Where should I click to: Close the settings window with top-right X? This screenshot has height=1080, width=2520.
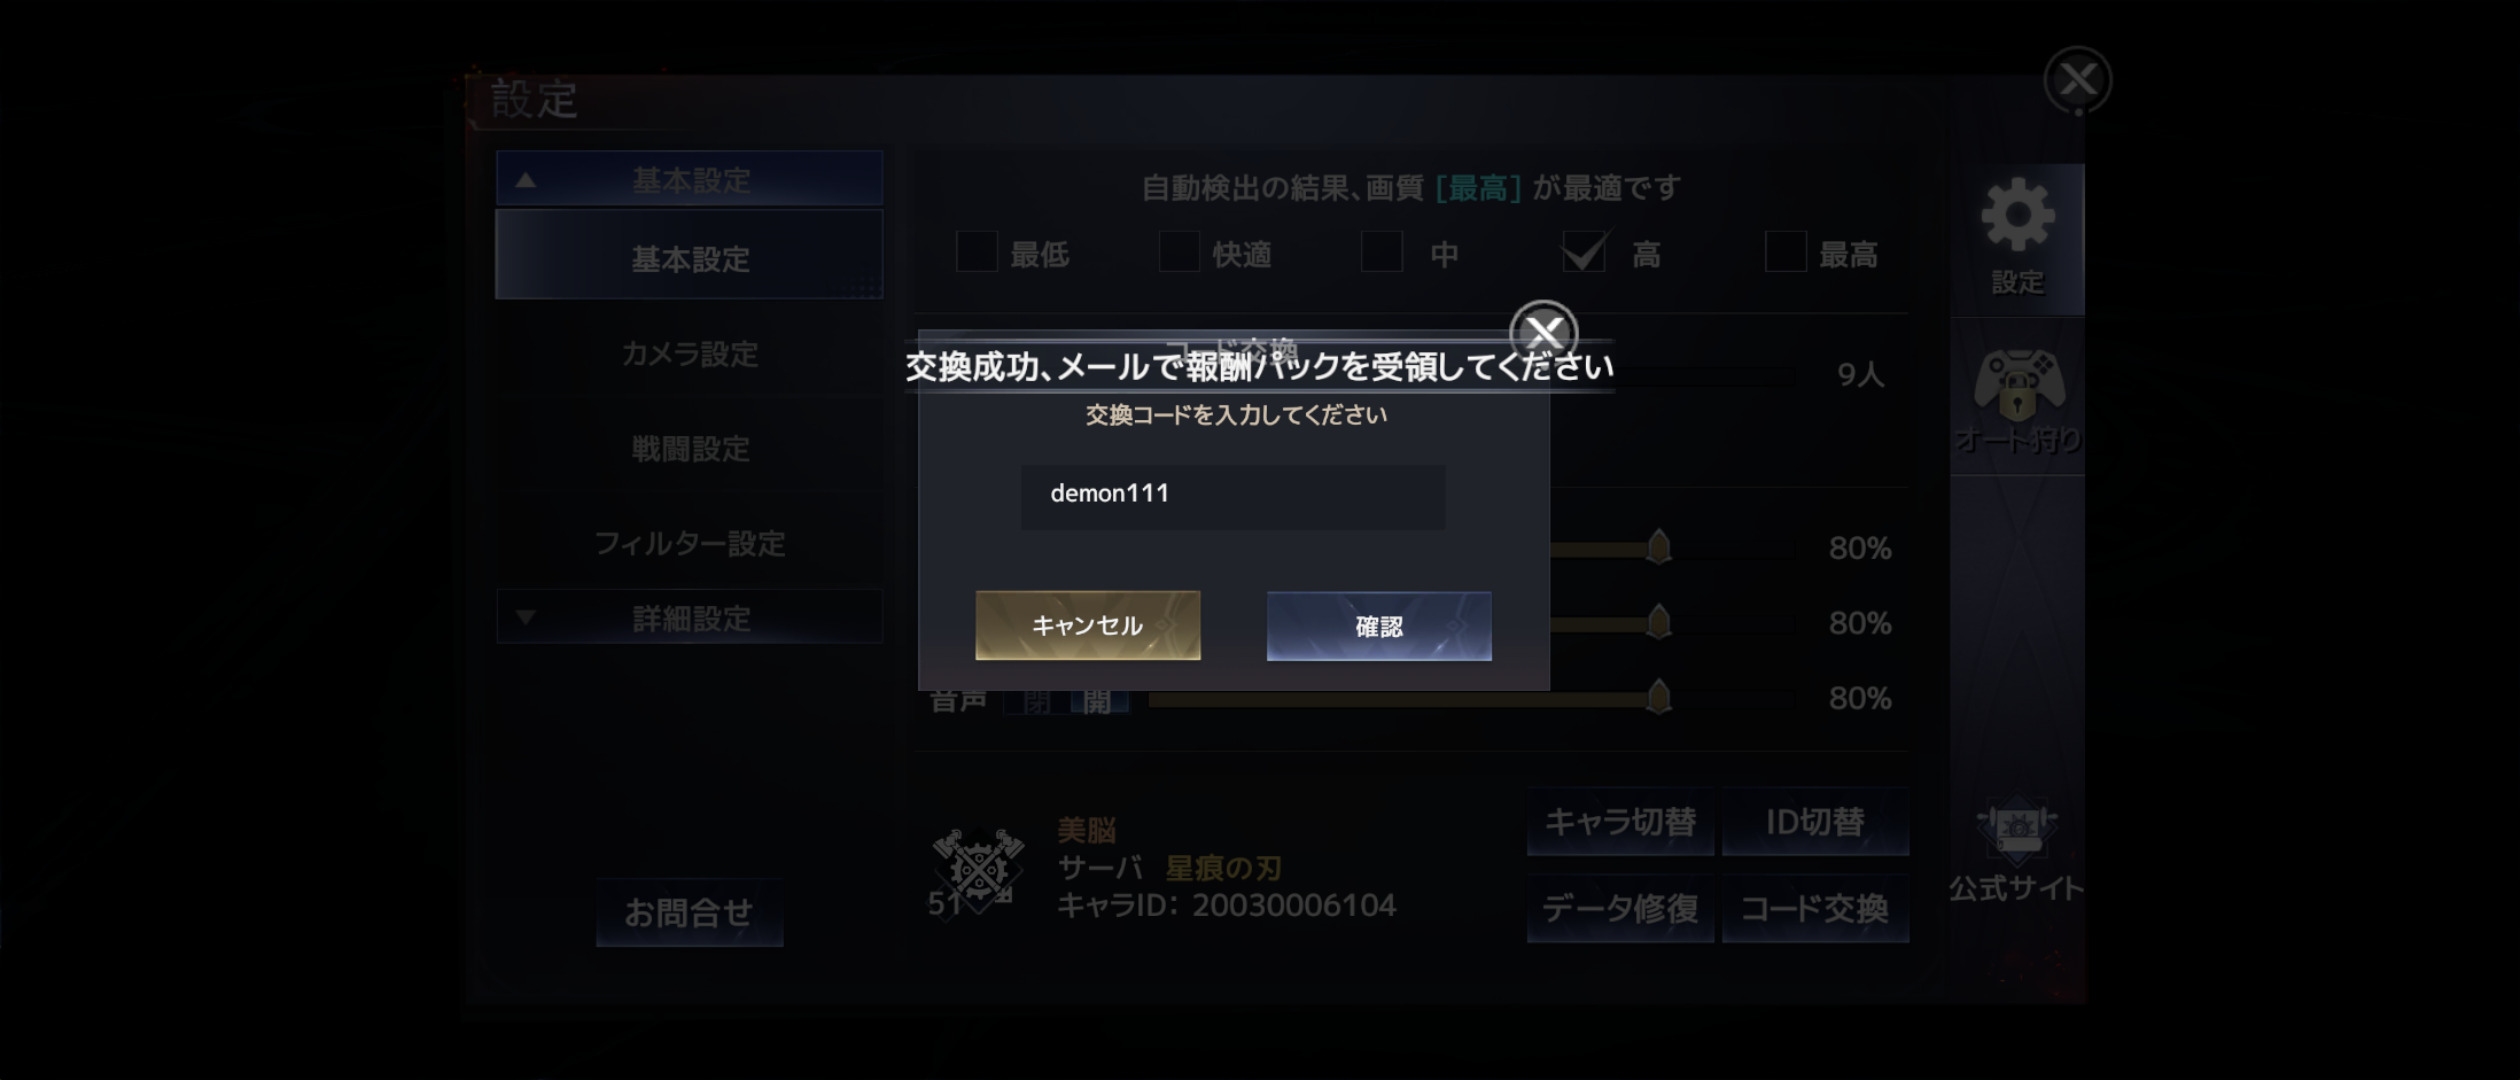click(2078, 80)
